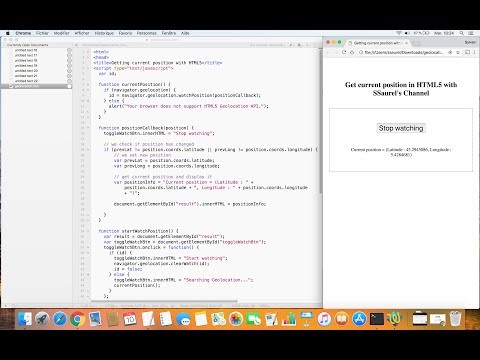The height and width of the screenshot is (360, 480).
Task: Open Maps from the Dock
Action: pos(218,319)
